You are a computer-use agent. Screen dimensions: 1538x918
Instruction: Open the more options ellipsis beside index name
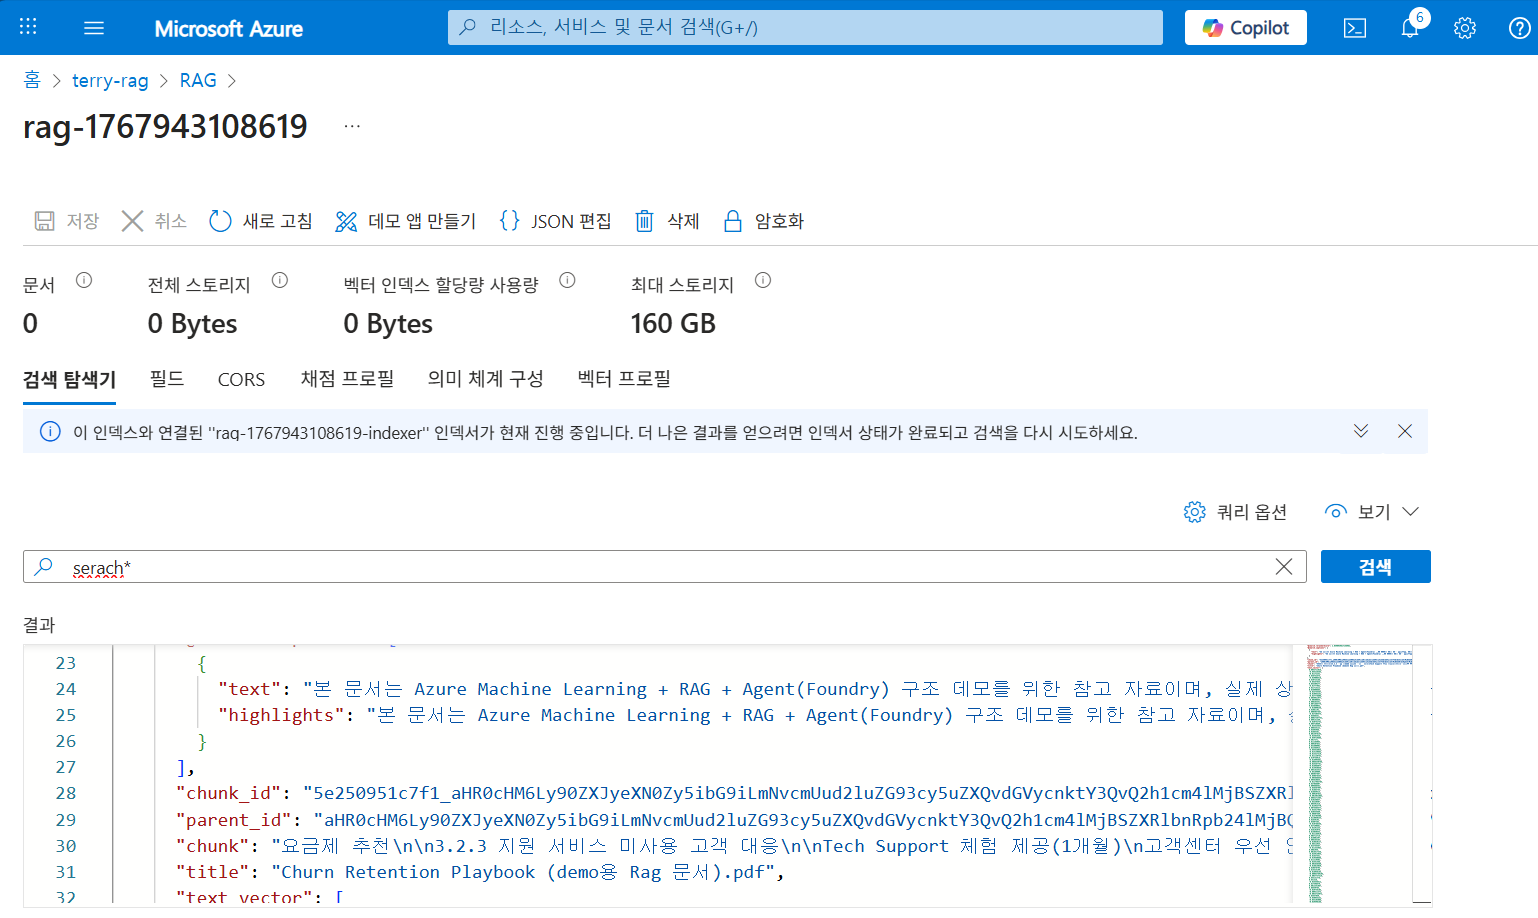352,126
